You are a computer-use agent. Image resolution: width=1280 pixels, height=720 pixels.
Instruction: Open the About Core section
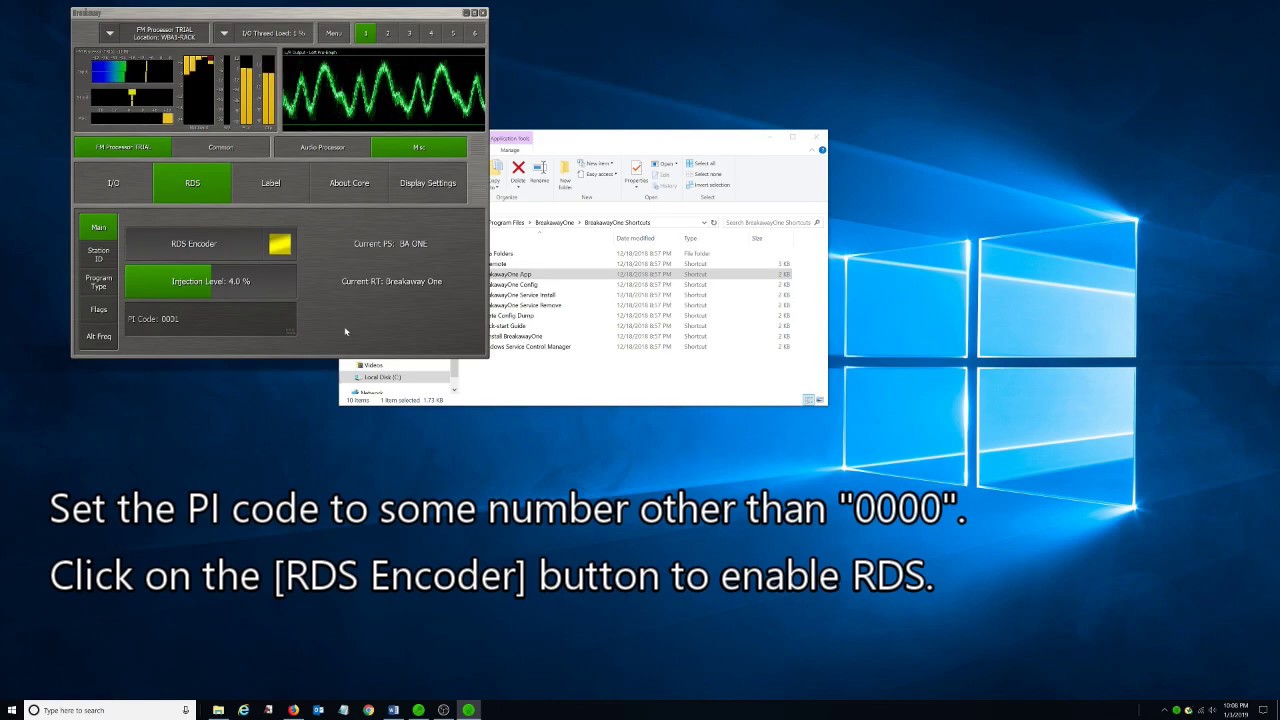click(x=349, y=183)
